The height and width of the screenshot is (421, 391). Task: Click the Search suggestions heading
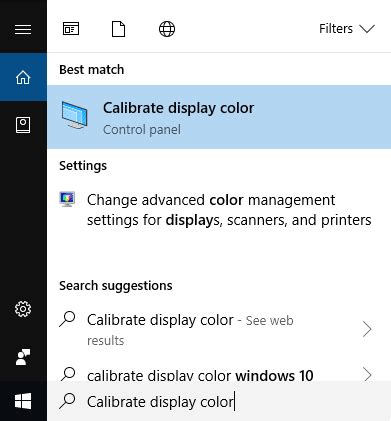(x=116, y=286)
